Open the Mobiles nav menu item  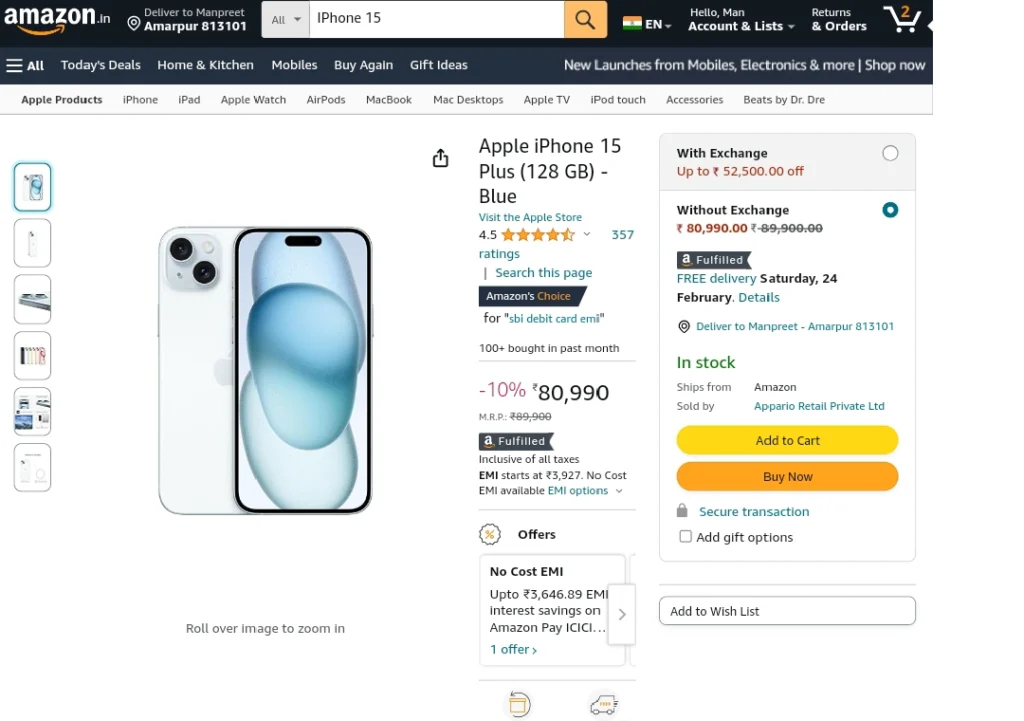coord(295,65)
